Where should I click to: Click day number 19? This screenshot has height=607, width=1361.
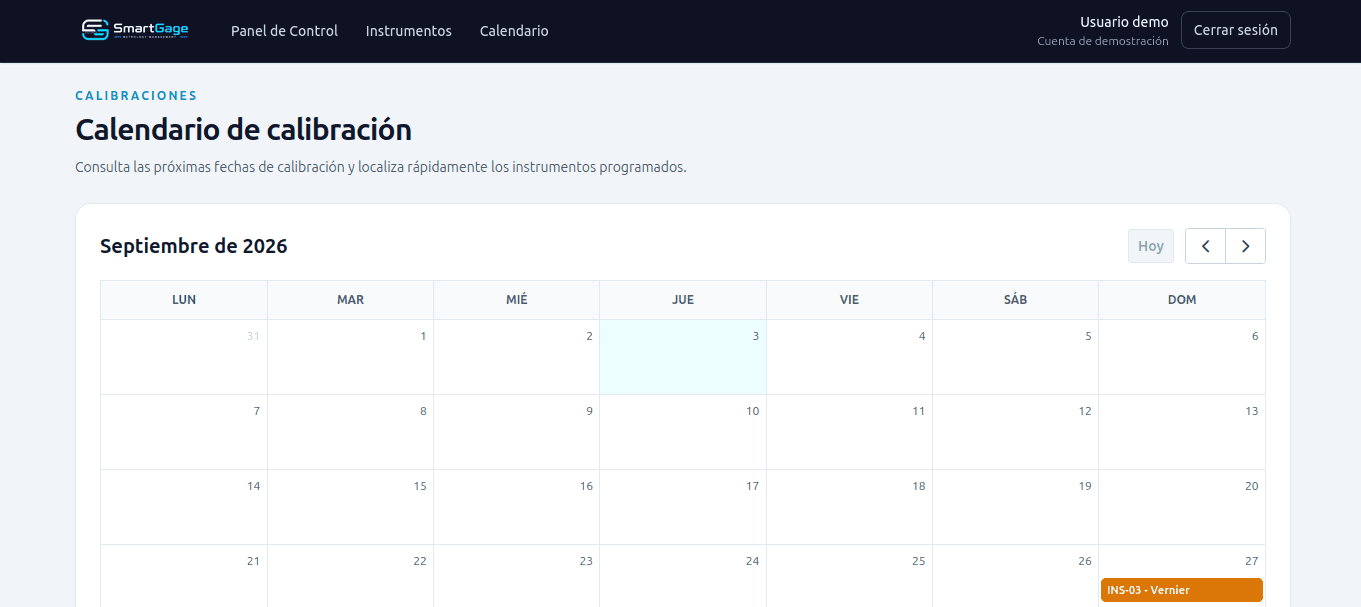click(1085, 486)
